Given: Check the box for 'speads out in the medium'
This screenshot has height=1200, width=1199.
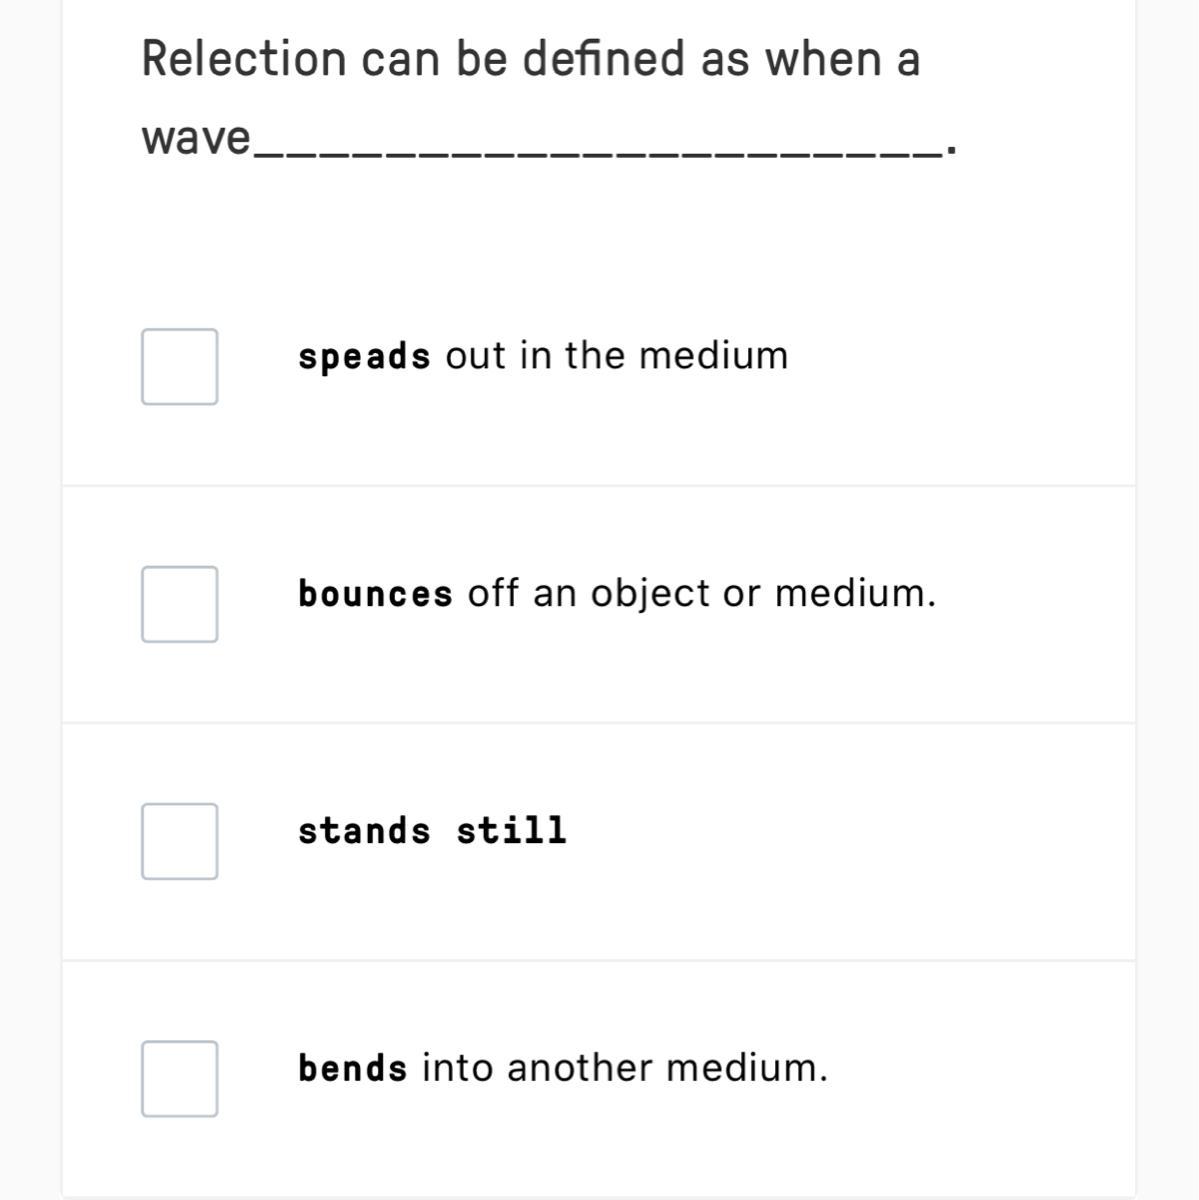Looking at the screenshot, I should click(179, 366).
